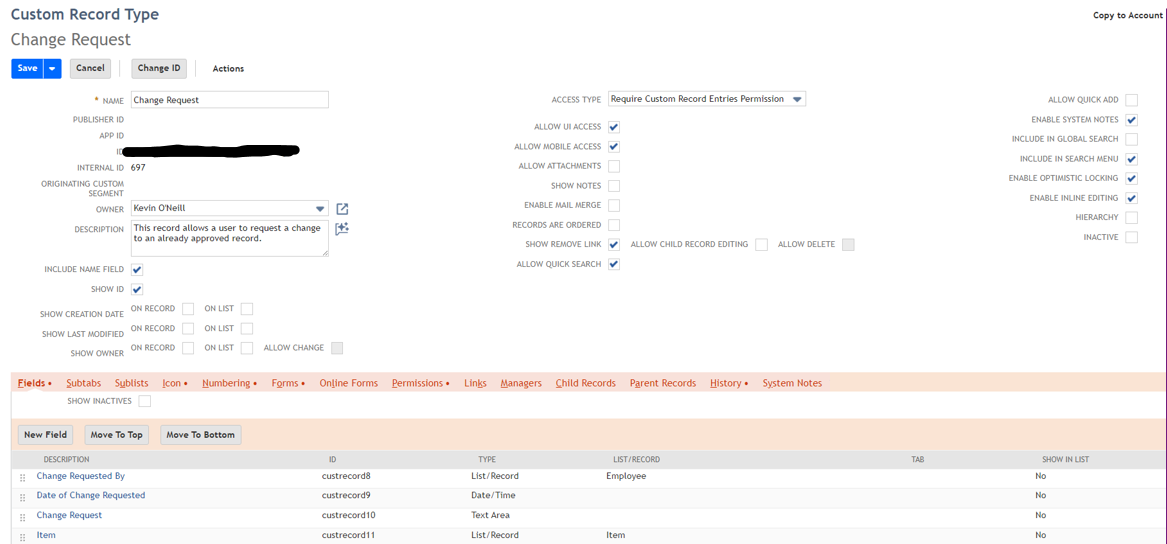Enable Allow Child Record Editing checkbox

(761, 245)
